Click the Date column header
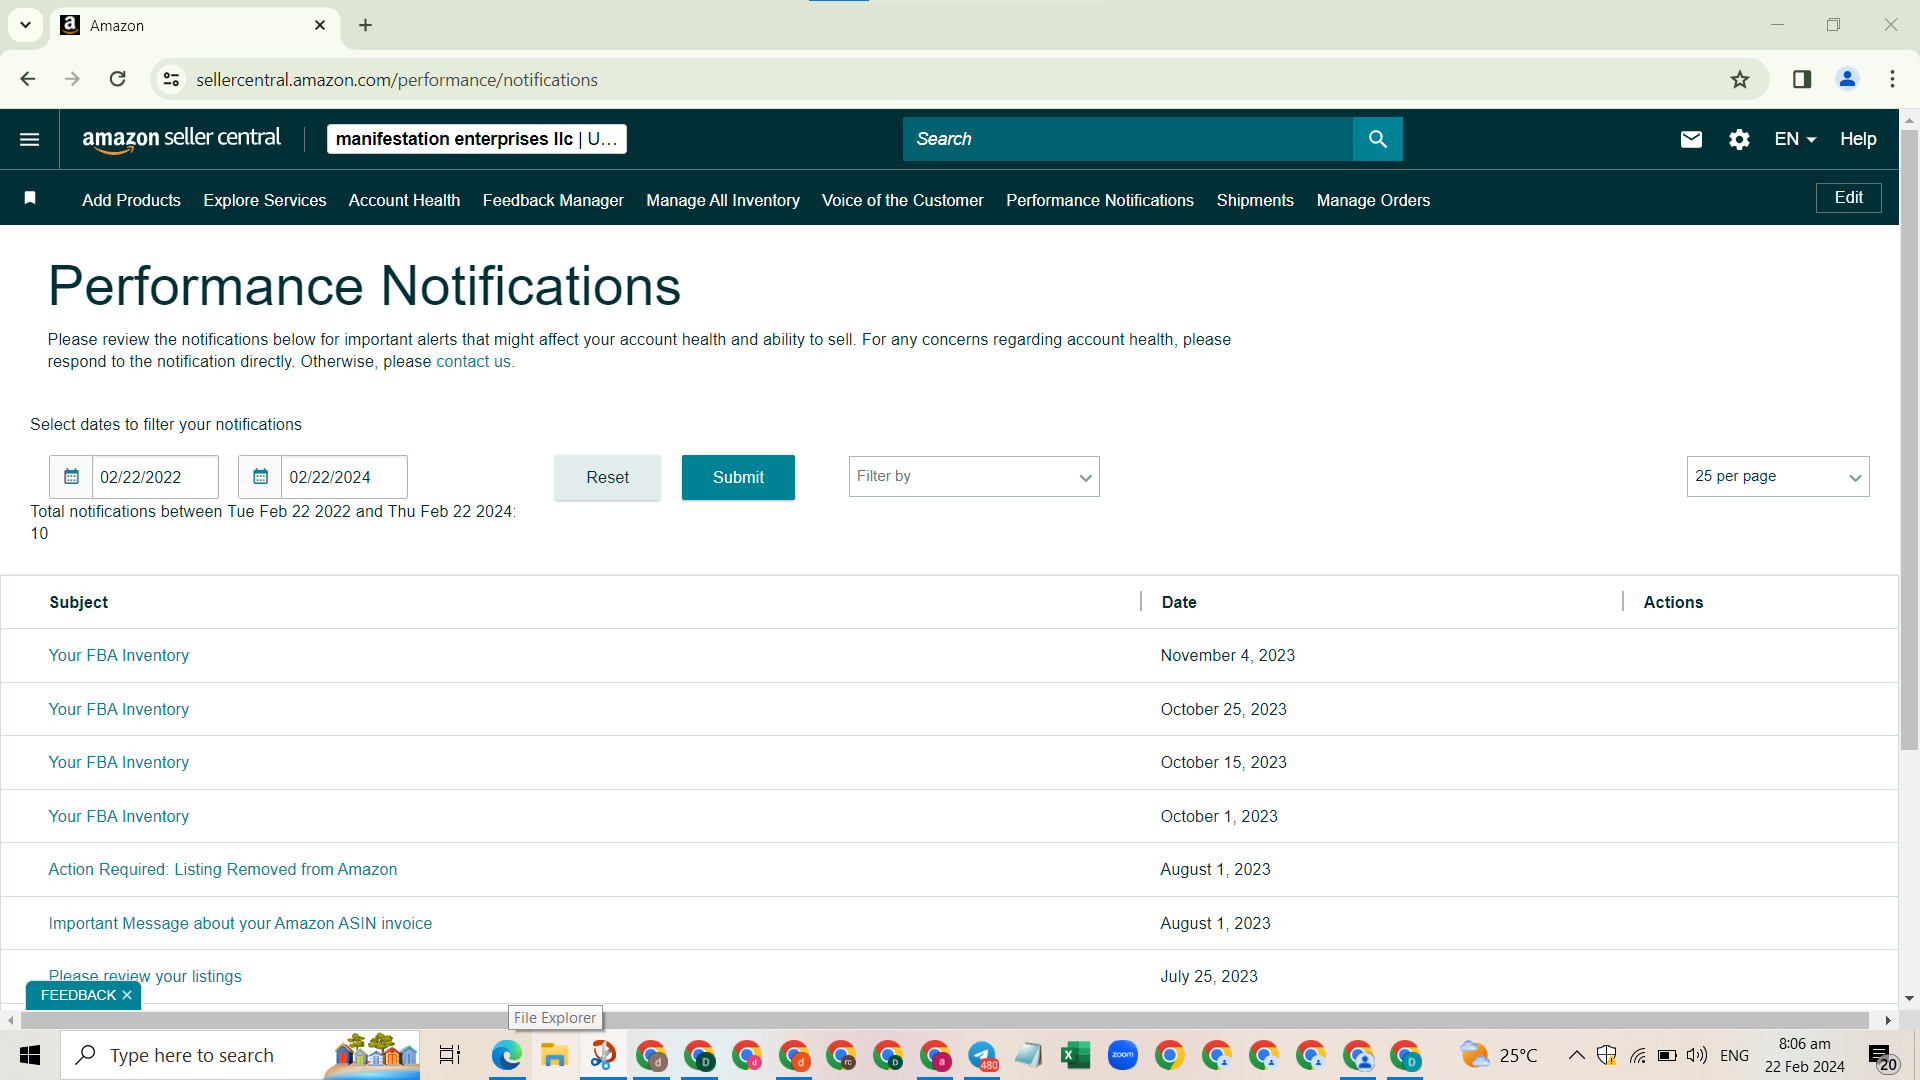 tap(1179, 602)
